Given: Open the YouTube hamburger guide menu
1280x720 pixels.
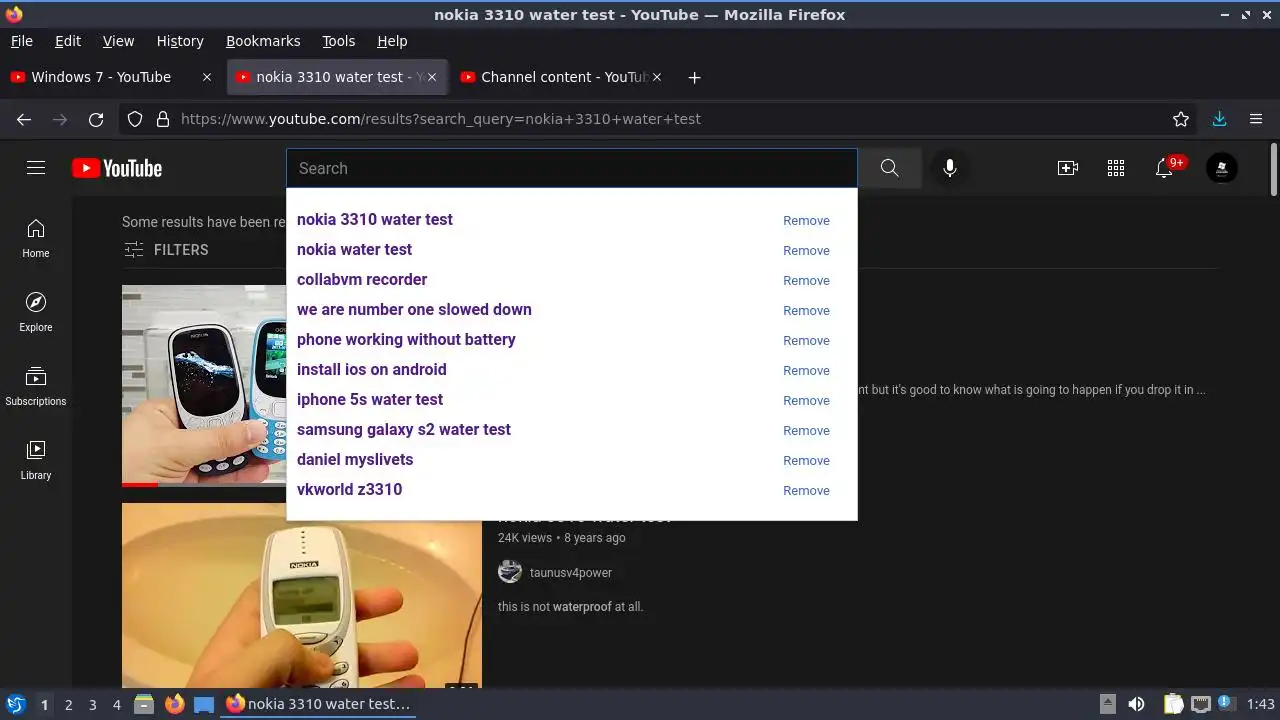Looking at the screenshot, I should 36,168.
